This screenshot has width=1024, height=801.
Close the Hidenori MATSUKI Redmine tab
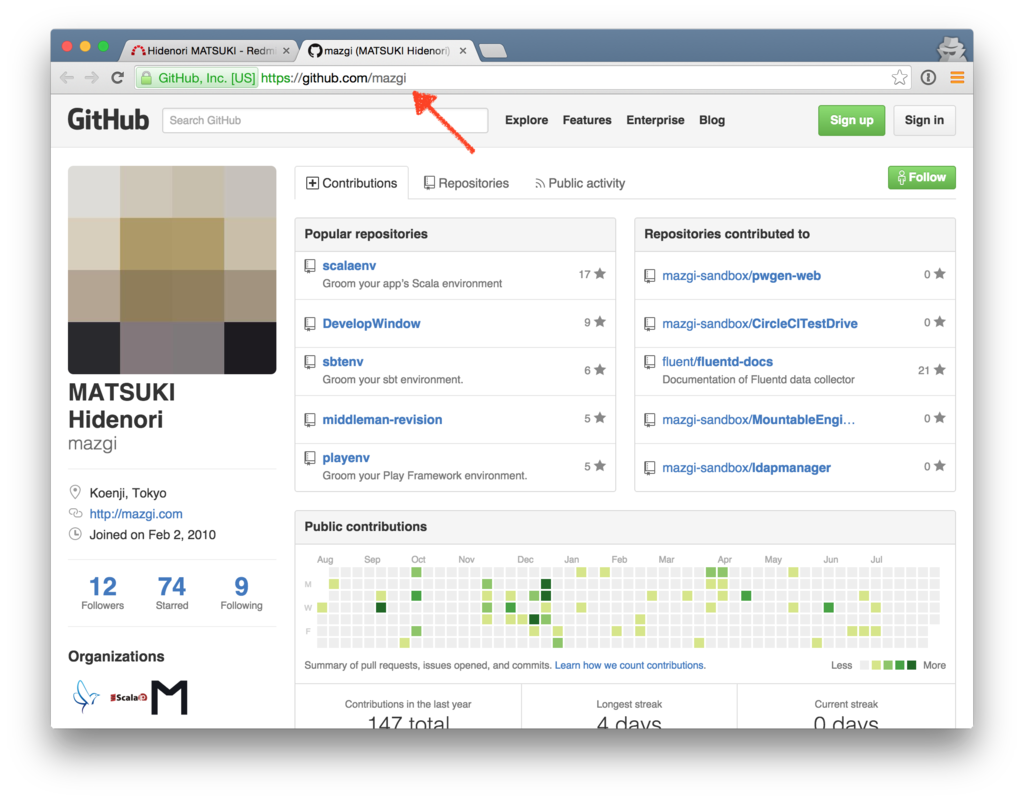(x=286, y=51)
